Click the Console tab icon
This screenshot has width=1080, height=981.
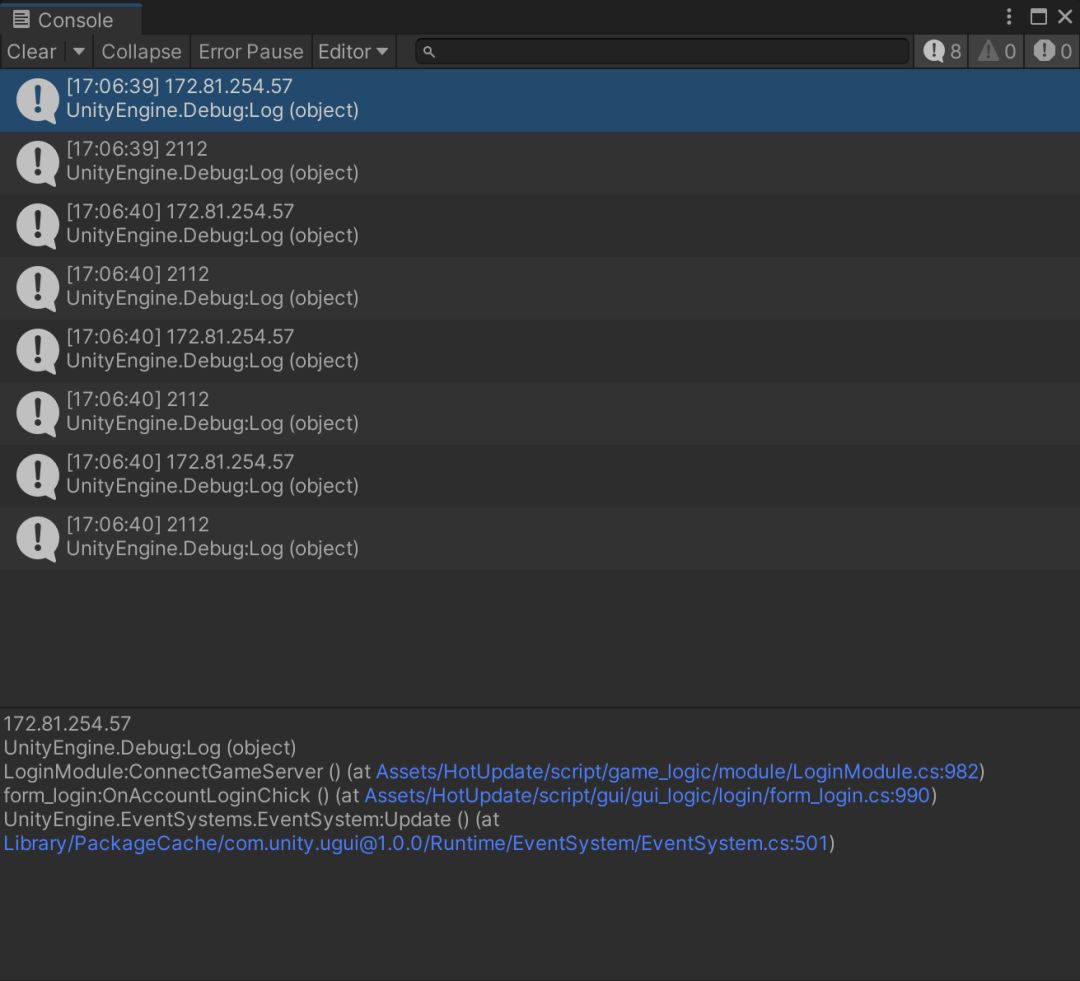[21, 19]
